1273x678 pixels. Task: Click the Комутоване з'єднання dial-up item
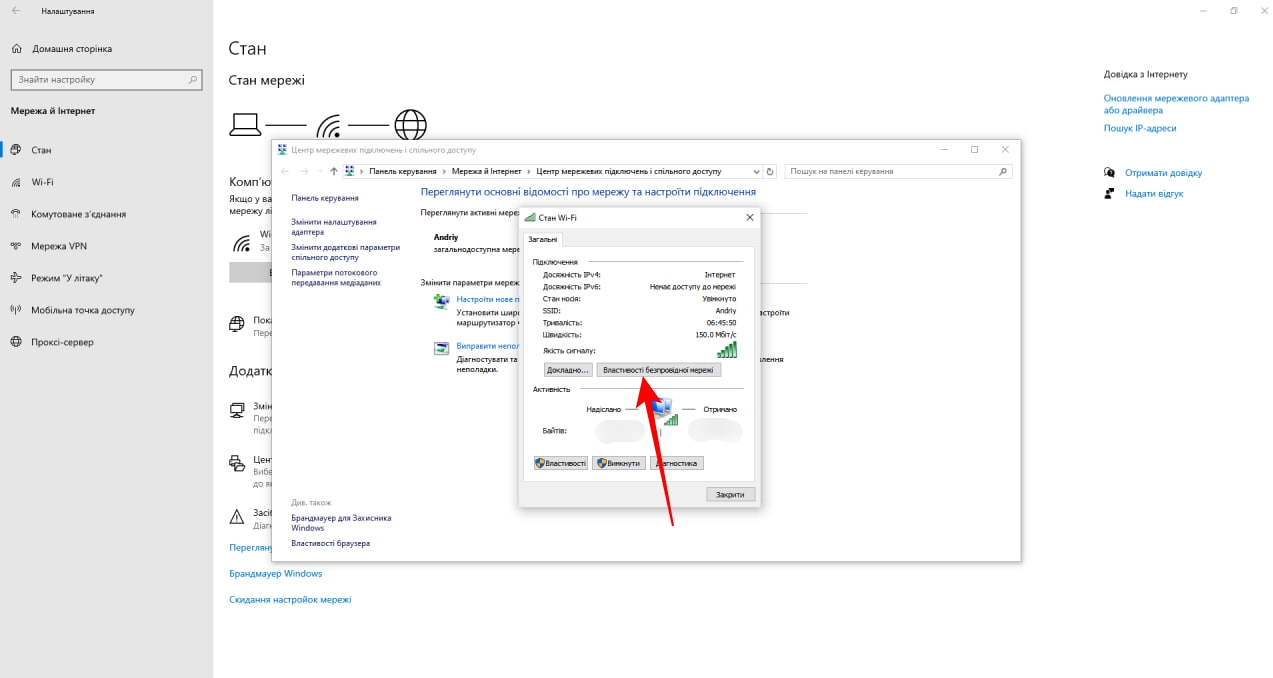[78, 214]
